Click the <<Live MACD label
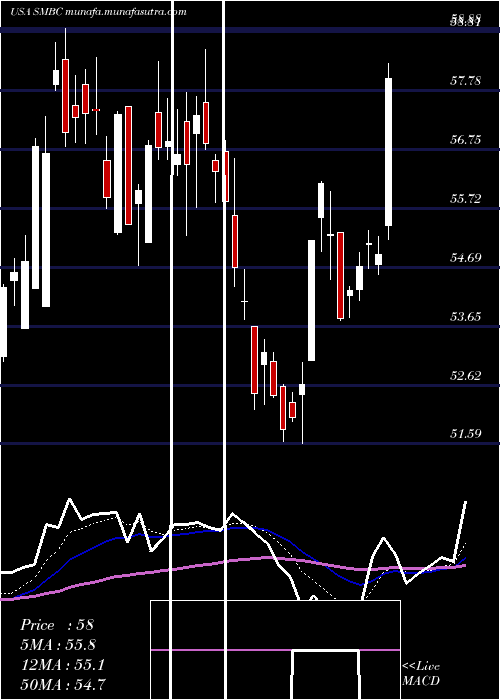The image size is (500, 700). (421, 674)
